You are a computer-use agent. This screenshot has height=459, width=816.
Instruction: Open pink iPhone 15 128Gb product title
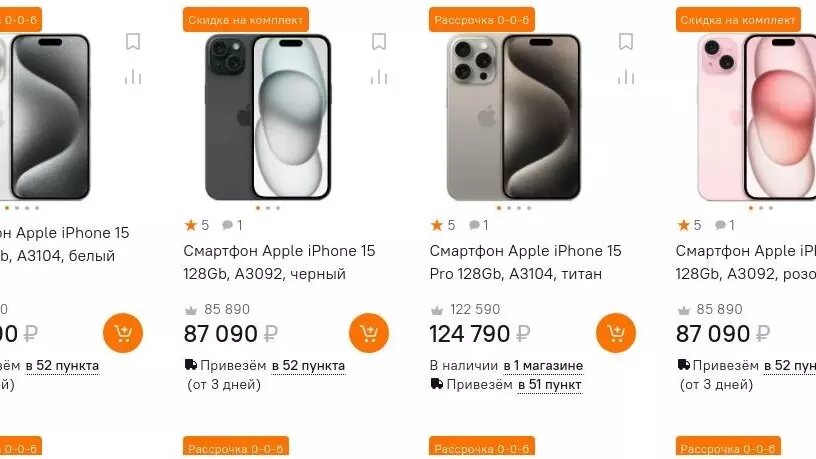[x=746, y=262]
